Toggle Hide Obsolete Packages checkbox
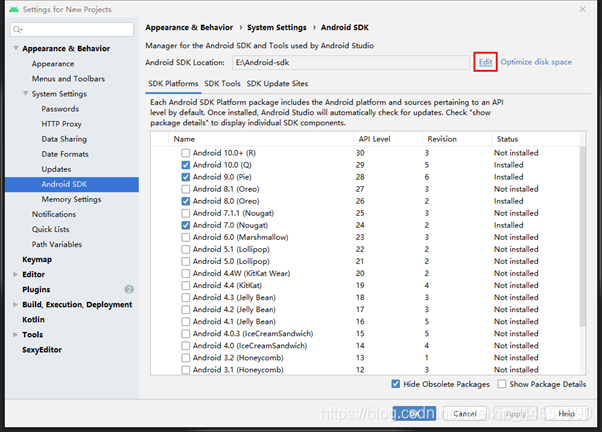The width and height of the screenshot is (602, 432). (x=395, y=384)
